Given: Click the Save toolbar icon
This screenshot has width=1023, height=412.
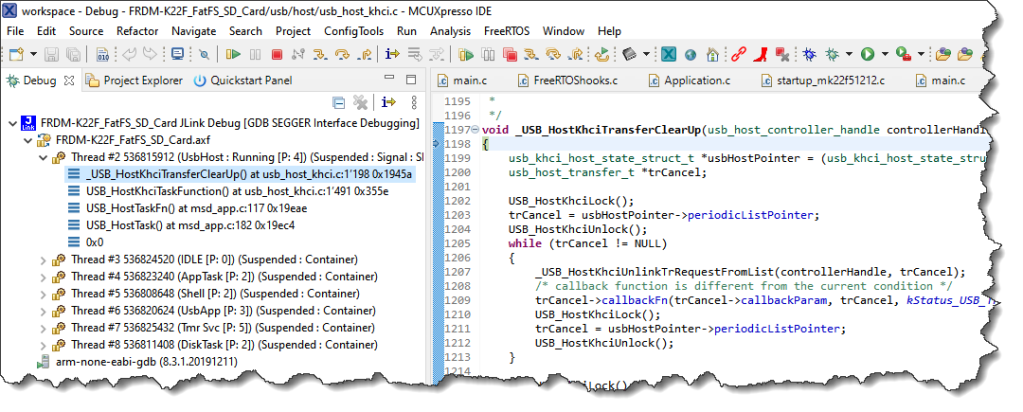Looking at the screenshot, I should [52, 54].
